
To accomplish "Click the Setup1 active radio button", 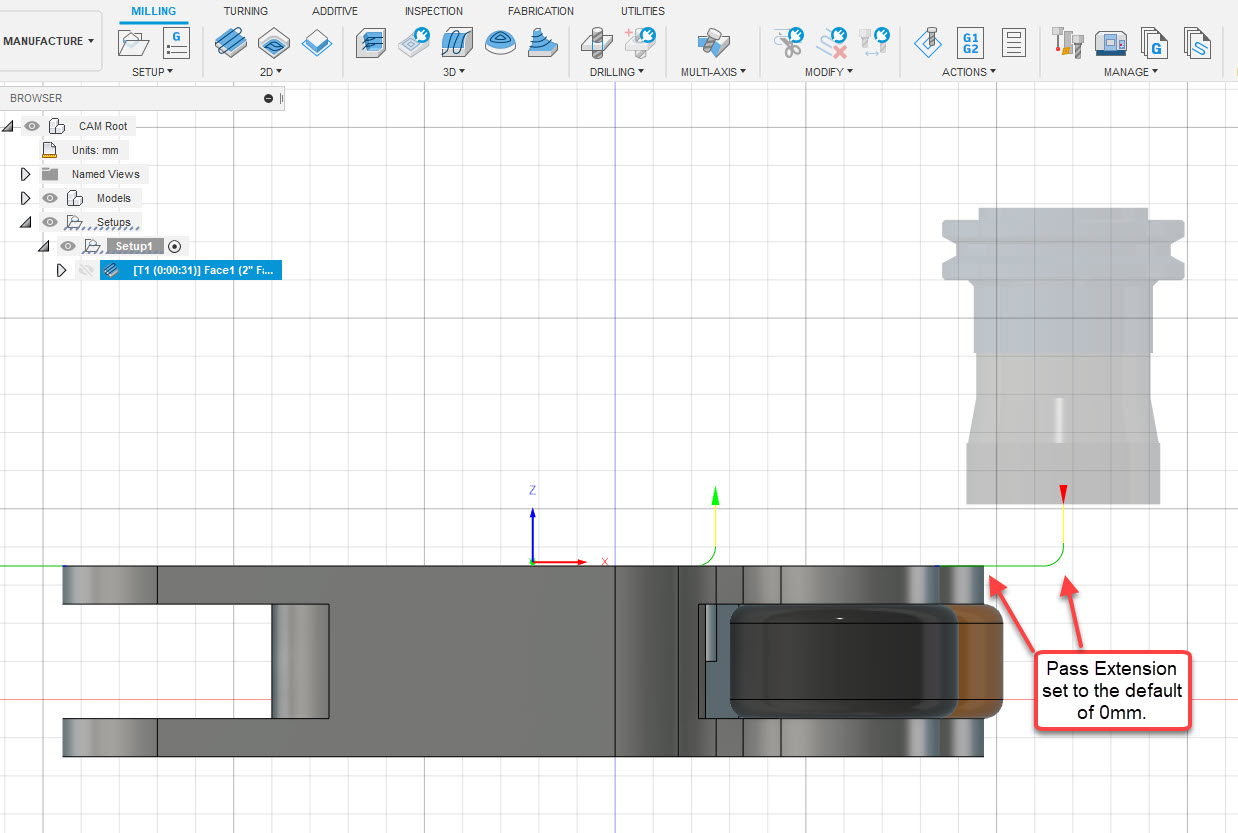I will [174, 246].
